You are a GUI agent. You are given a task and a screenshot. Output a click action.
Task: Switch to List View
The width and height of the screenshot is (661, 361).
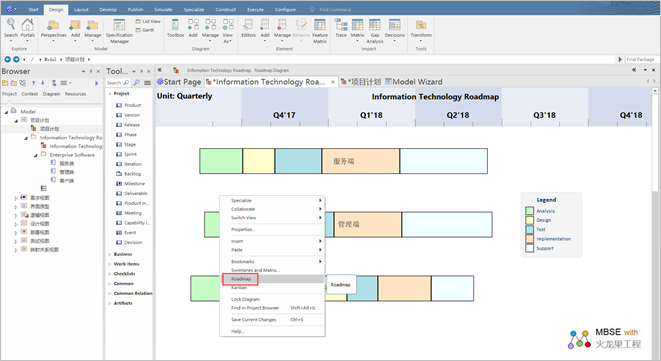click(x=148, y=21)
